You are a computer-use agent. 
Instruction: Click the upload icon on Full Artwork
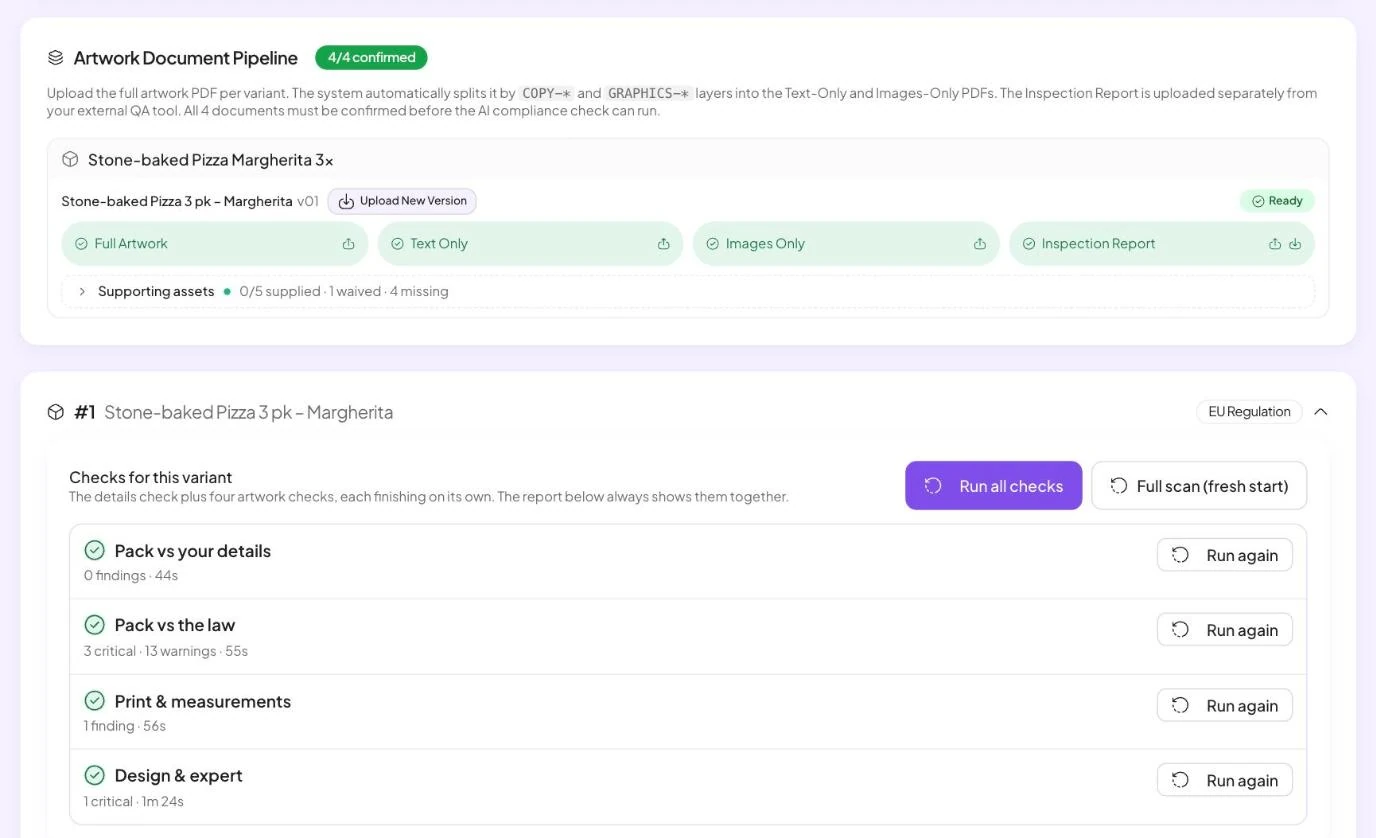348,244
